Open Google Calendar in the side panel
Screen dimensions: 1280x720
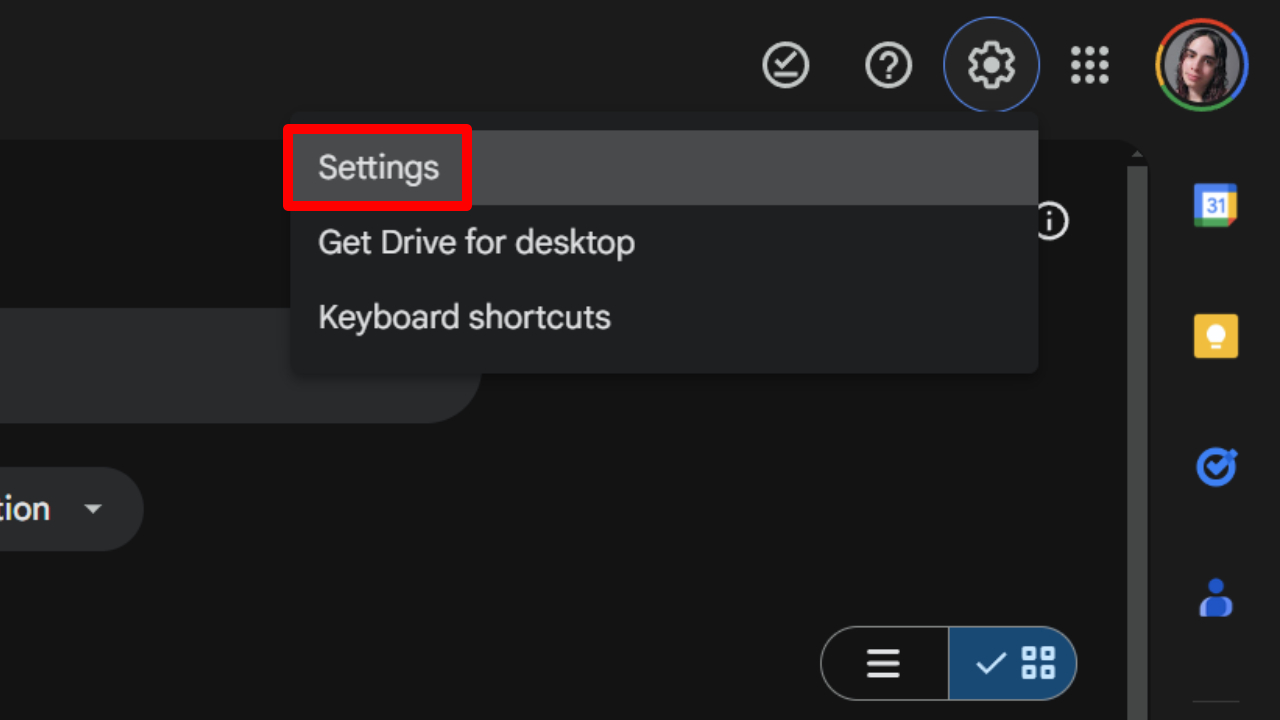tap(1215, 206)
